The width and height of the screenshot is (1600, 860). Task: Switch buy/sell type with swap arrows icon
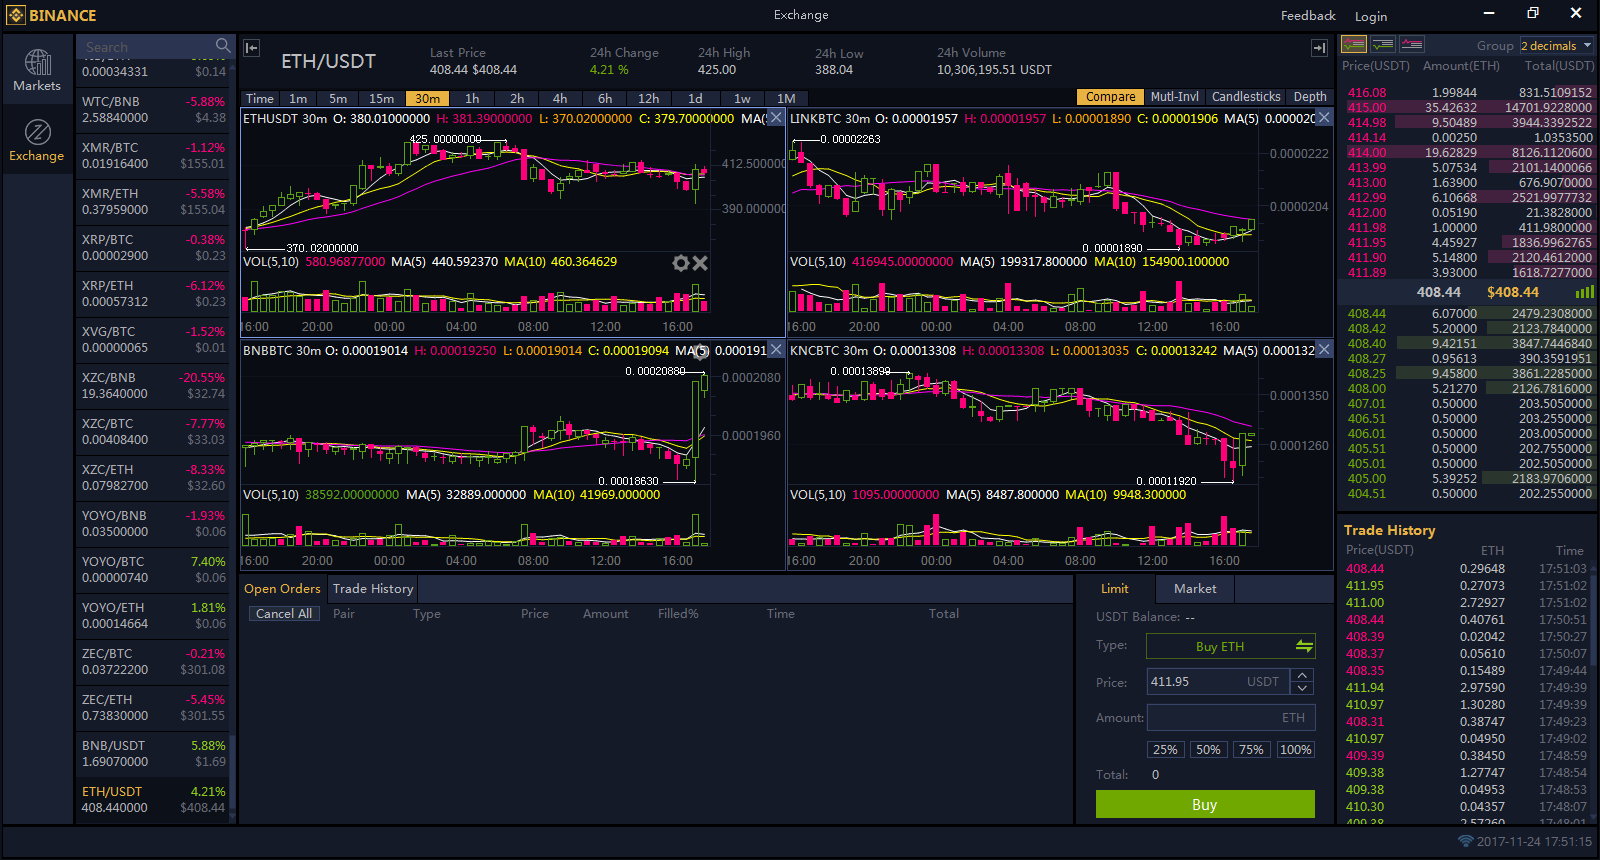tap(1304, 646)
